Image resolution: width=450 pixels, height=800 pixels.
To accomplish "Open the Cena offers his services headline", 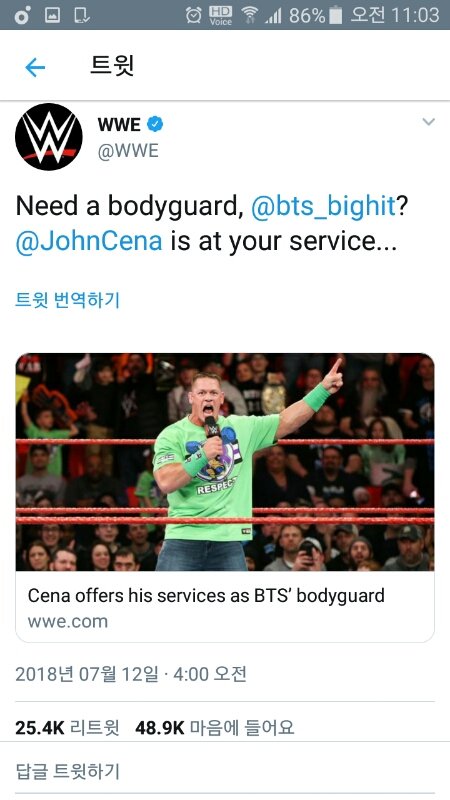I will [206, 595].
